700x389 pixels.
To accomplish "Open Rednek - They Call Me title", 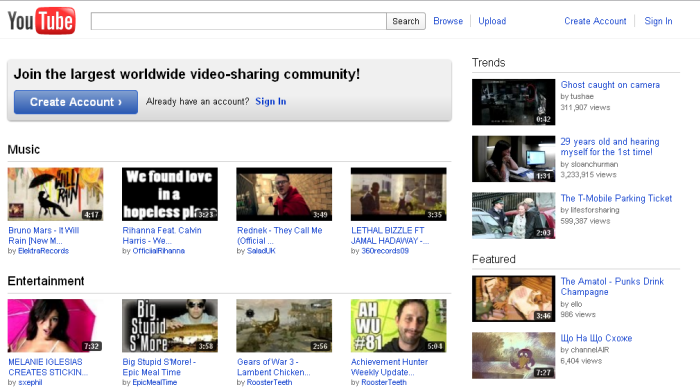I will click(279, 235).
